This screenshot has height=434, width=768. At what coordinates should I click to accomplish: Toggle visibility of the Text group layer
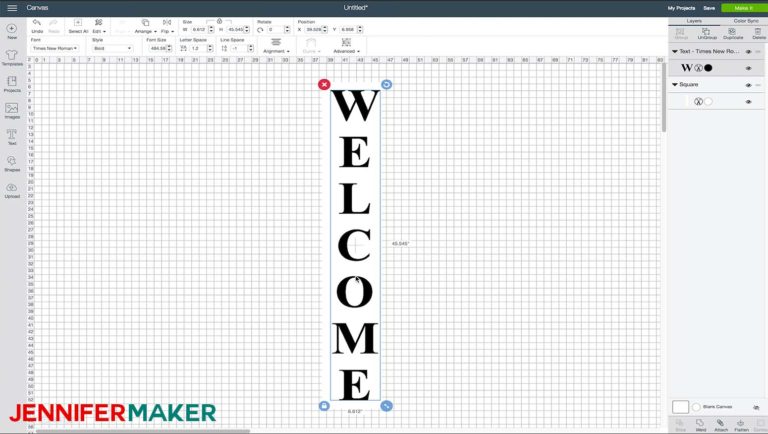[748, 51]
